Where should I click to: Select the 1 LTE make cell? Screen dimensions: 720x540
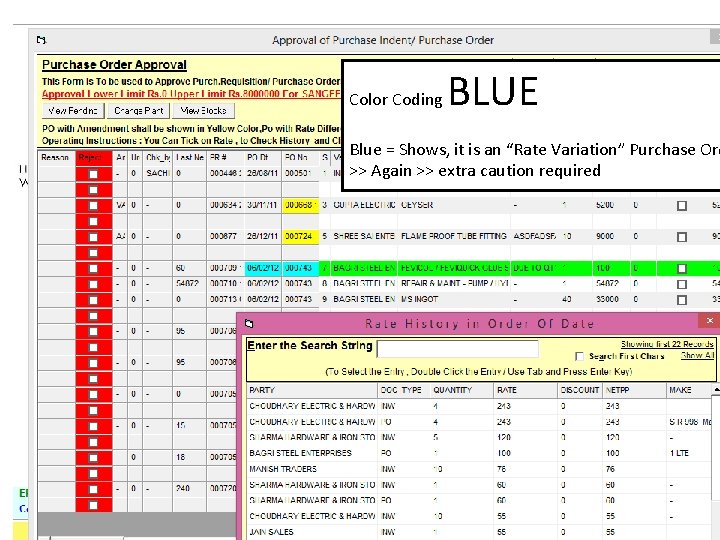[x=688, y=453]
